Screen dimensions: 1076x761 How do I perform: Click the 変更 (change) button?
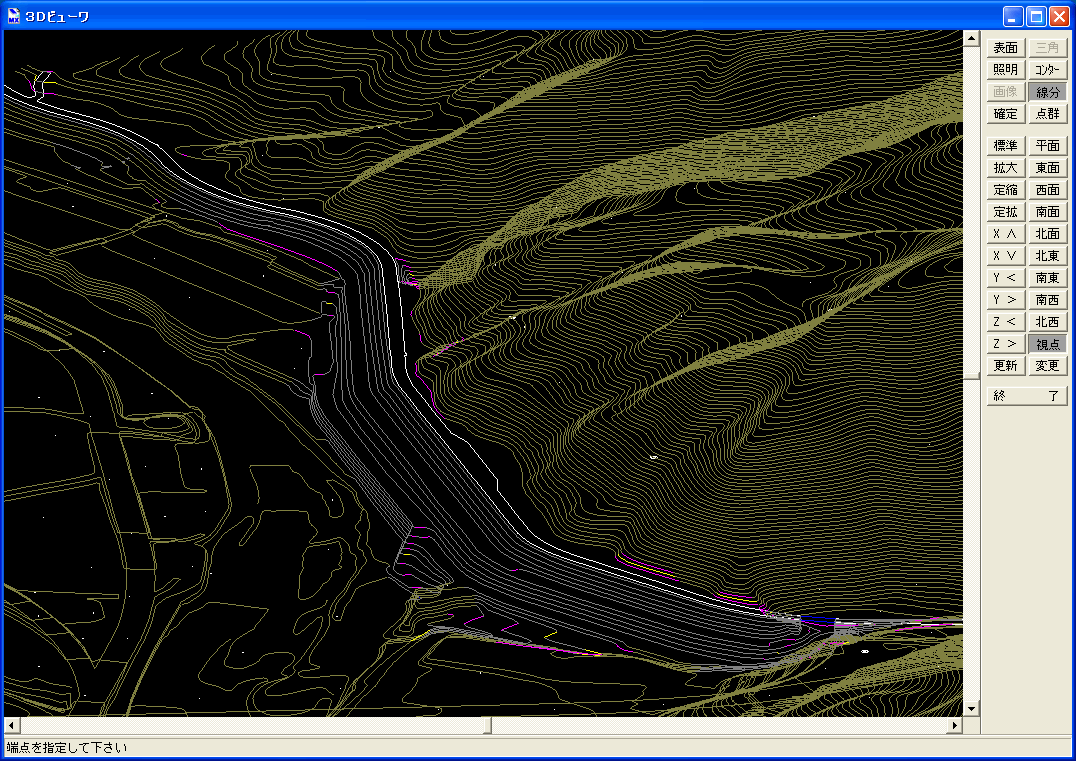[x=1048, y=365]
